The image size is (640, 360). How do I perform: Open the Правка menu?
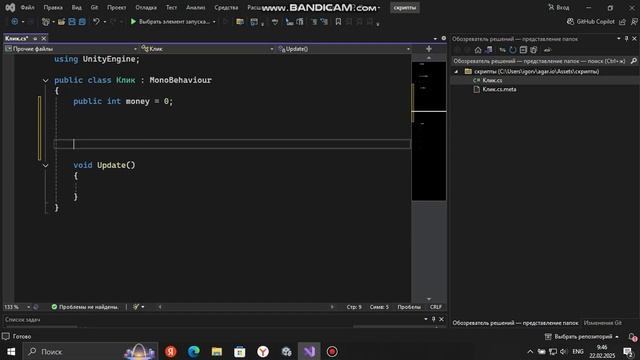[x=53, y=8]
